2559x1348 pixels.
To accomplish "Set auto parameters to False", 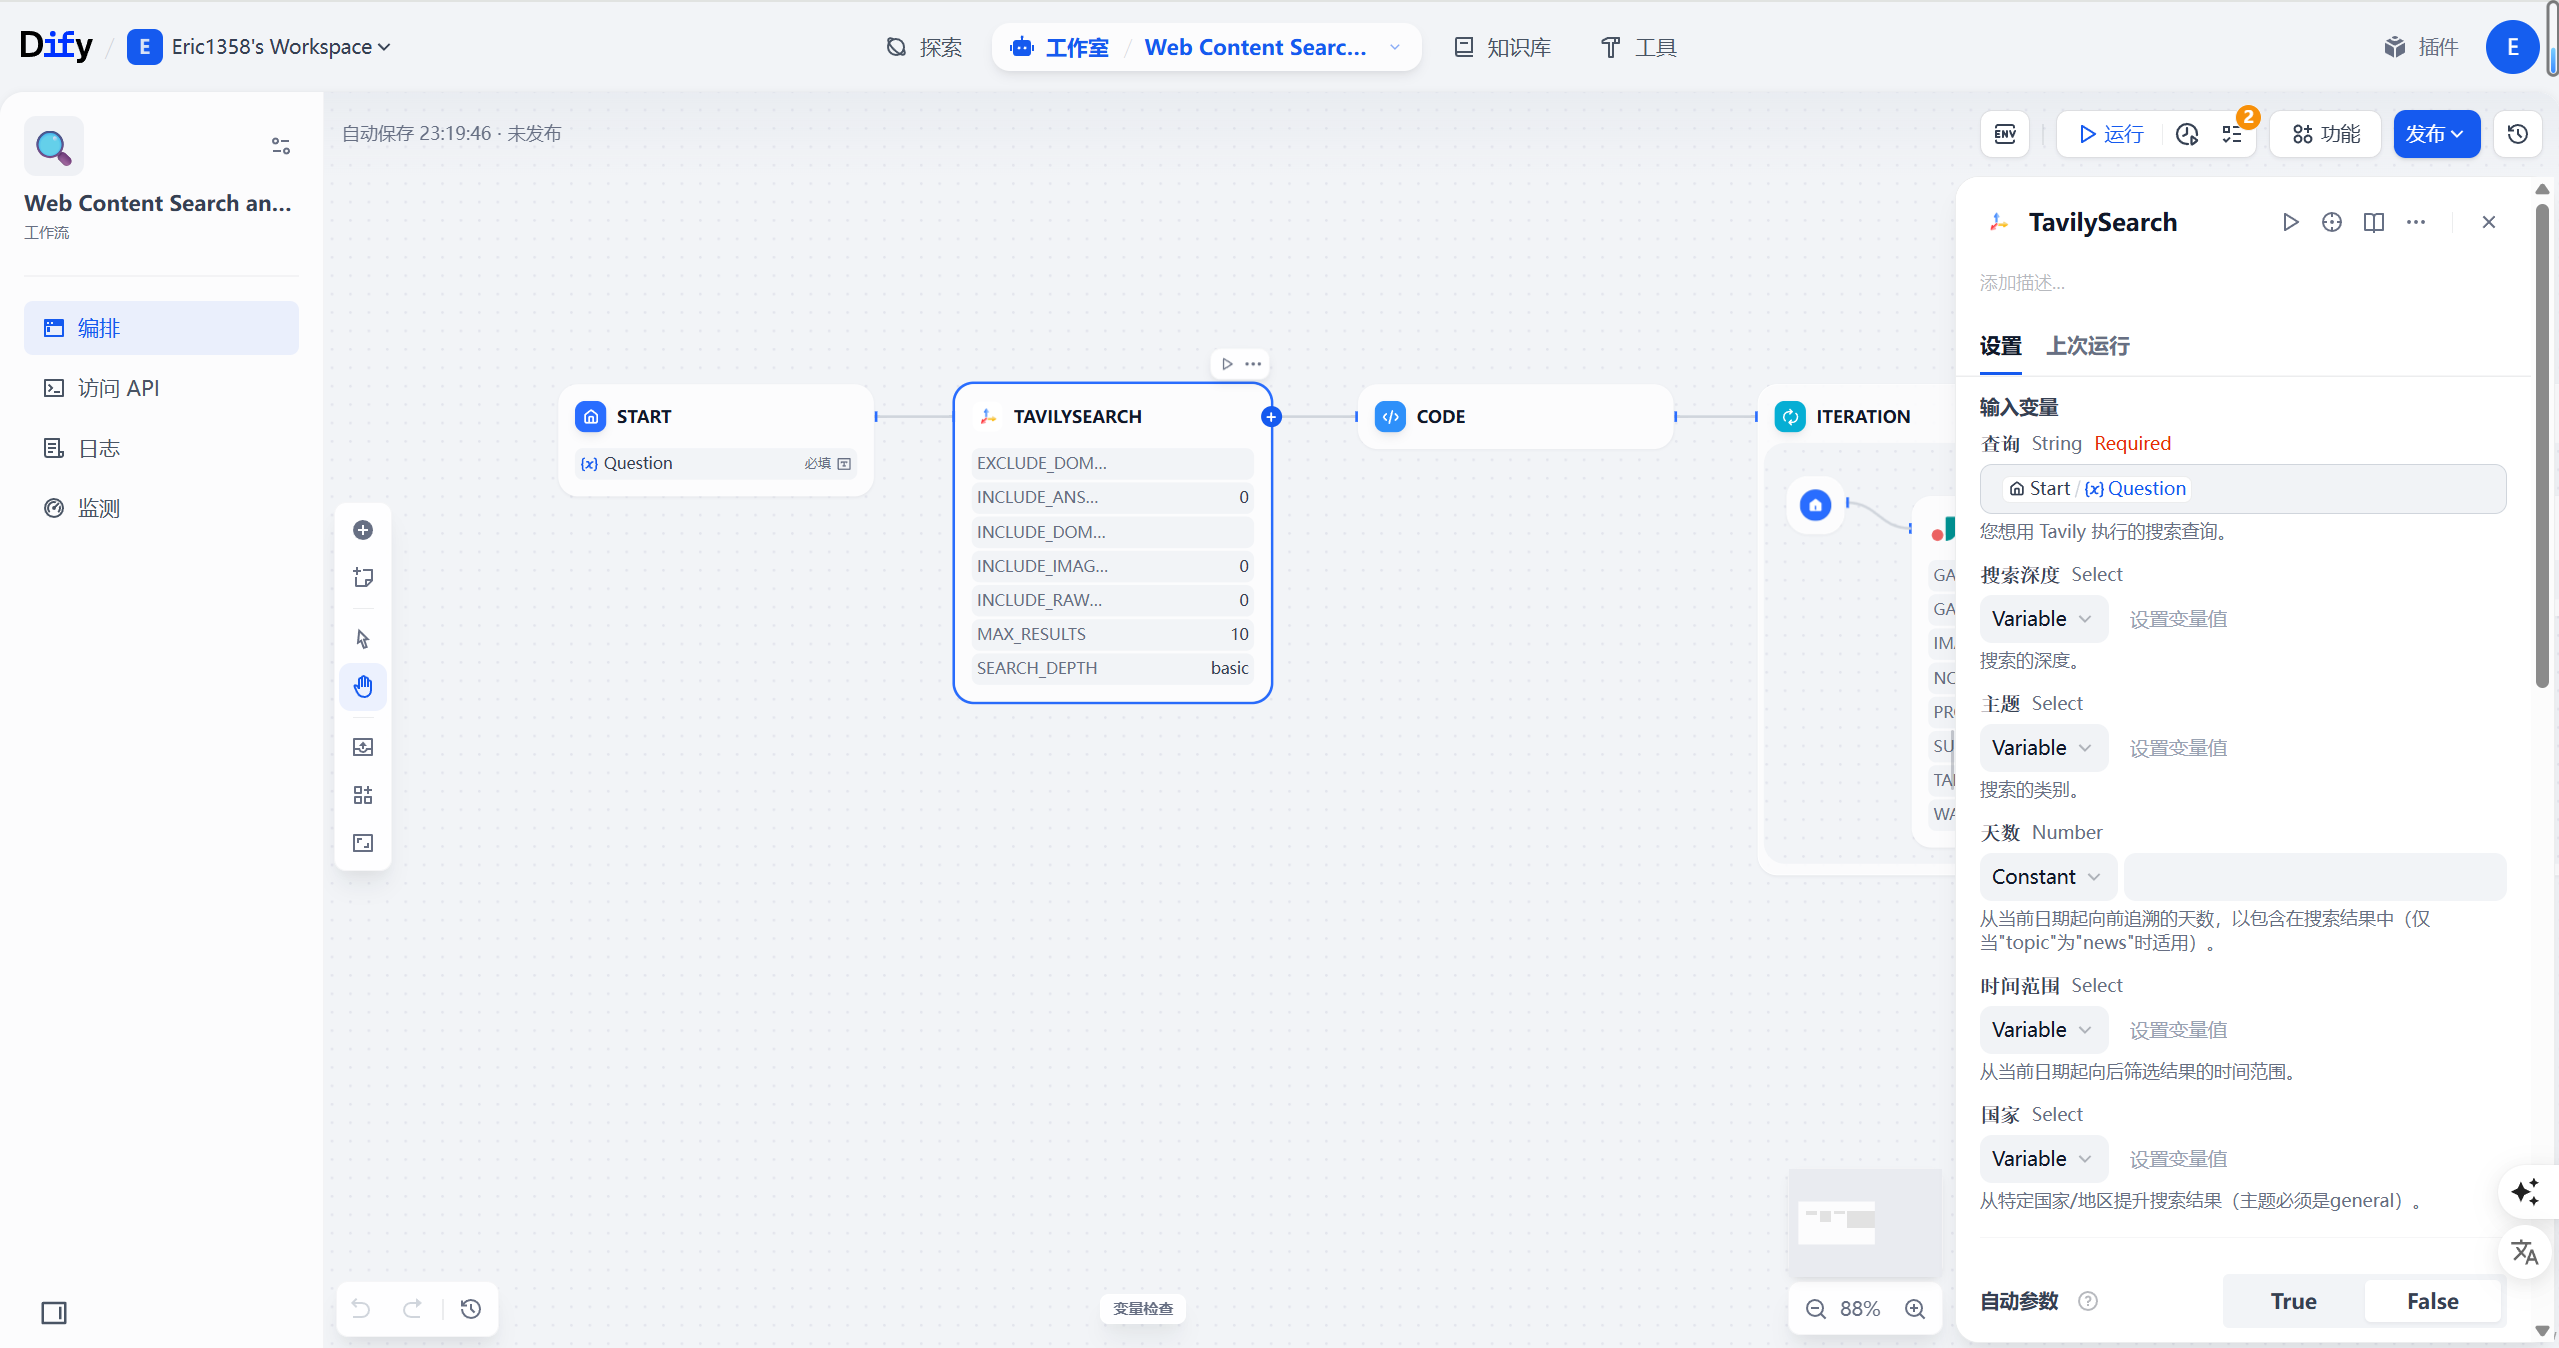I will (x=2432, y=1301).
